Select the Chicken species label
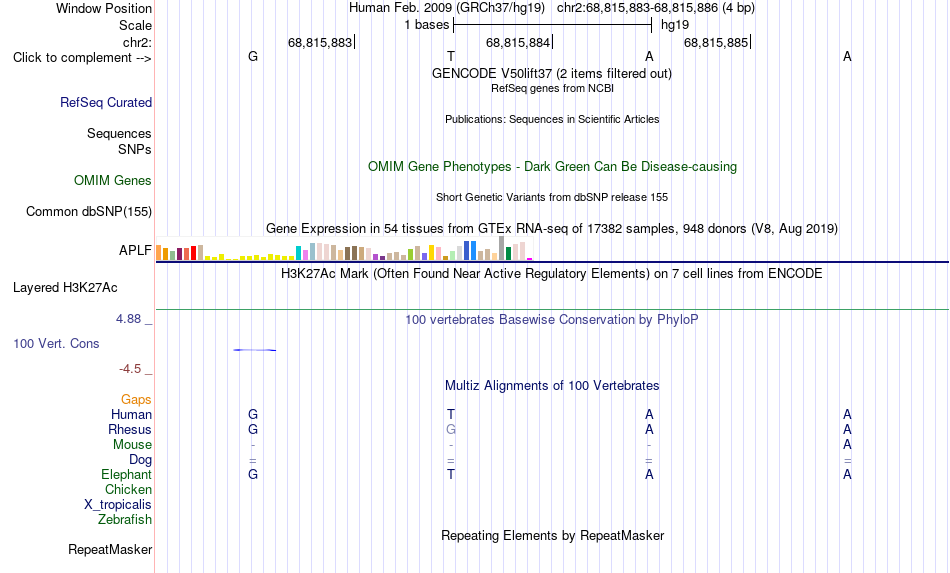 click(x=128, y=489)
